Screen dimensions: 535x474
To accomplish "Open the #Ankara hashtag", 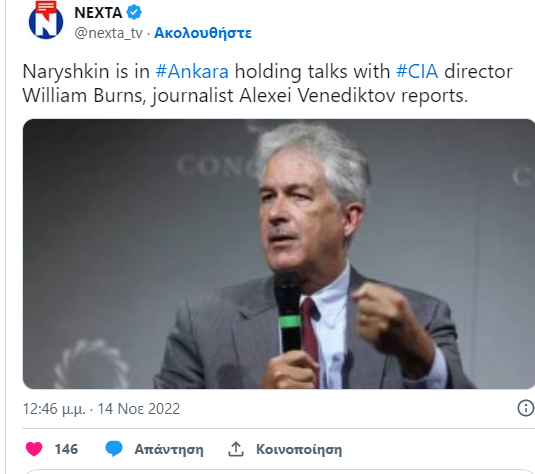I will coord(192,72).
